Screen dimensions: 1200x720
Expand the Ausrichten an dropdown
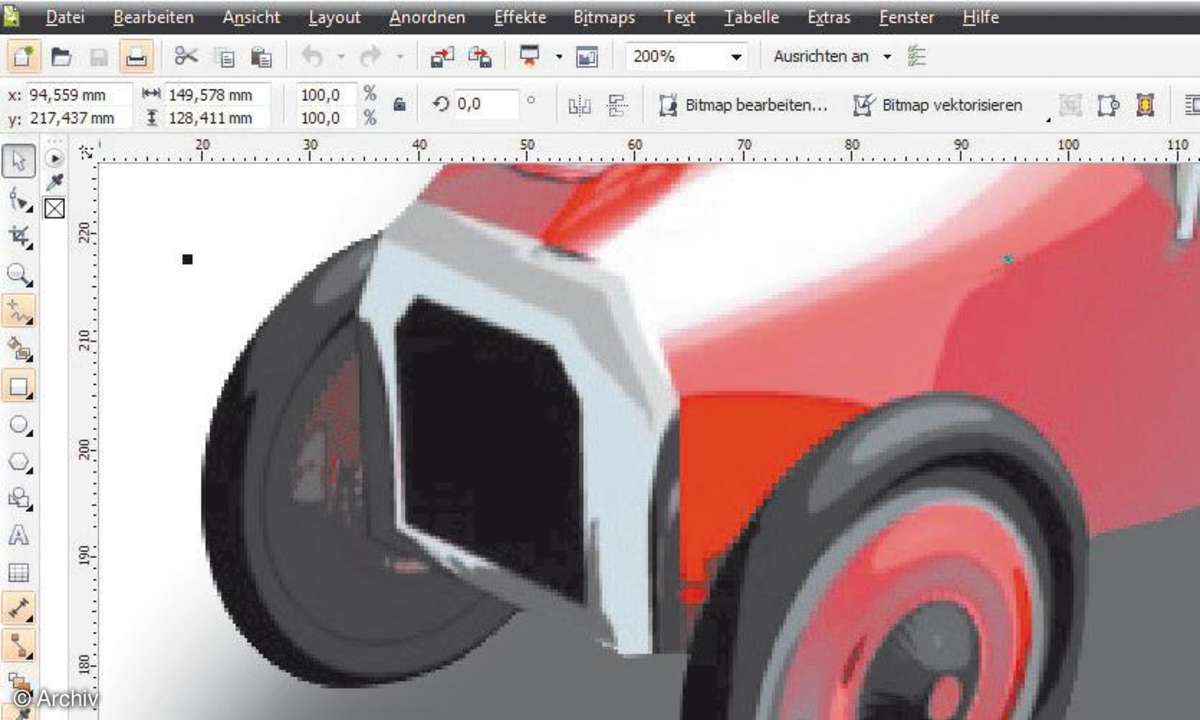coord(887,57)
